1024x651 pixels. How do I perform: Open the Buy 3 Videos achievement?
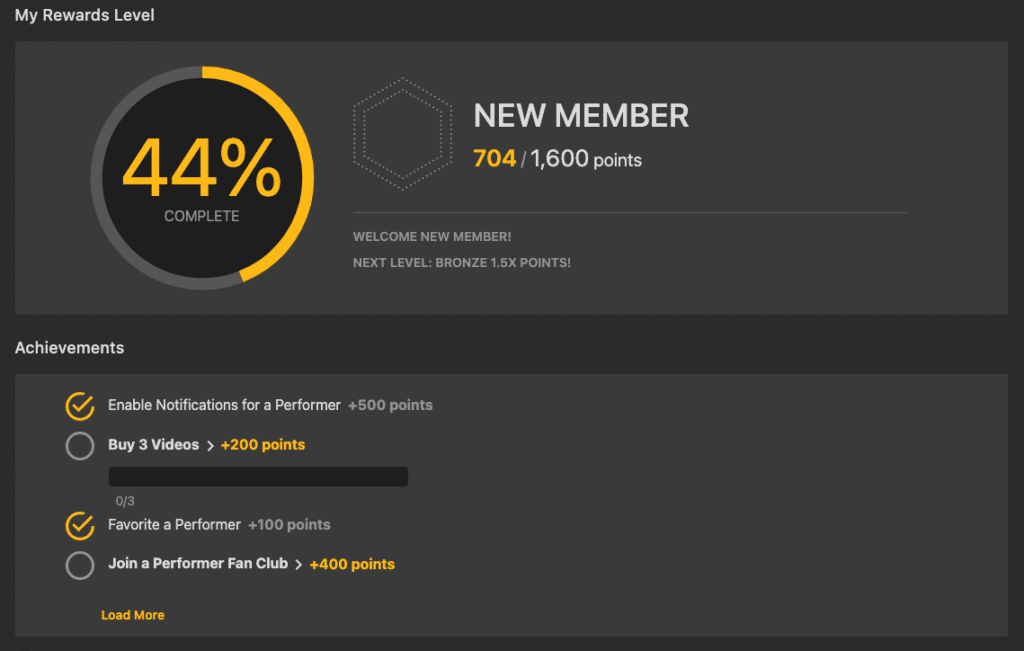(x=153, y=445)
